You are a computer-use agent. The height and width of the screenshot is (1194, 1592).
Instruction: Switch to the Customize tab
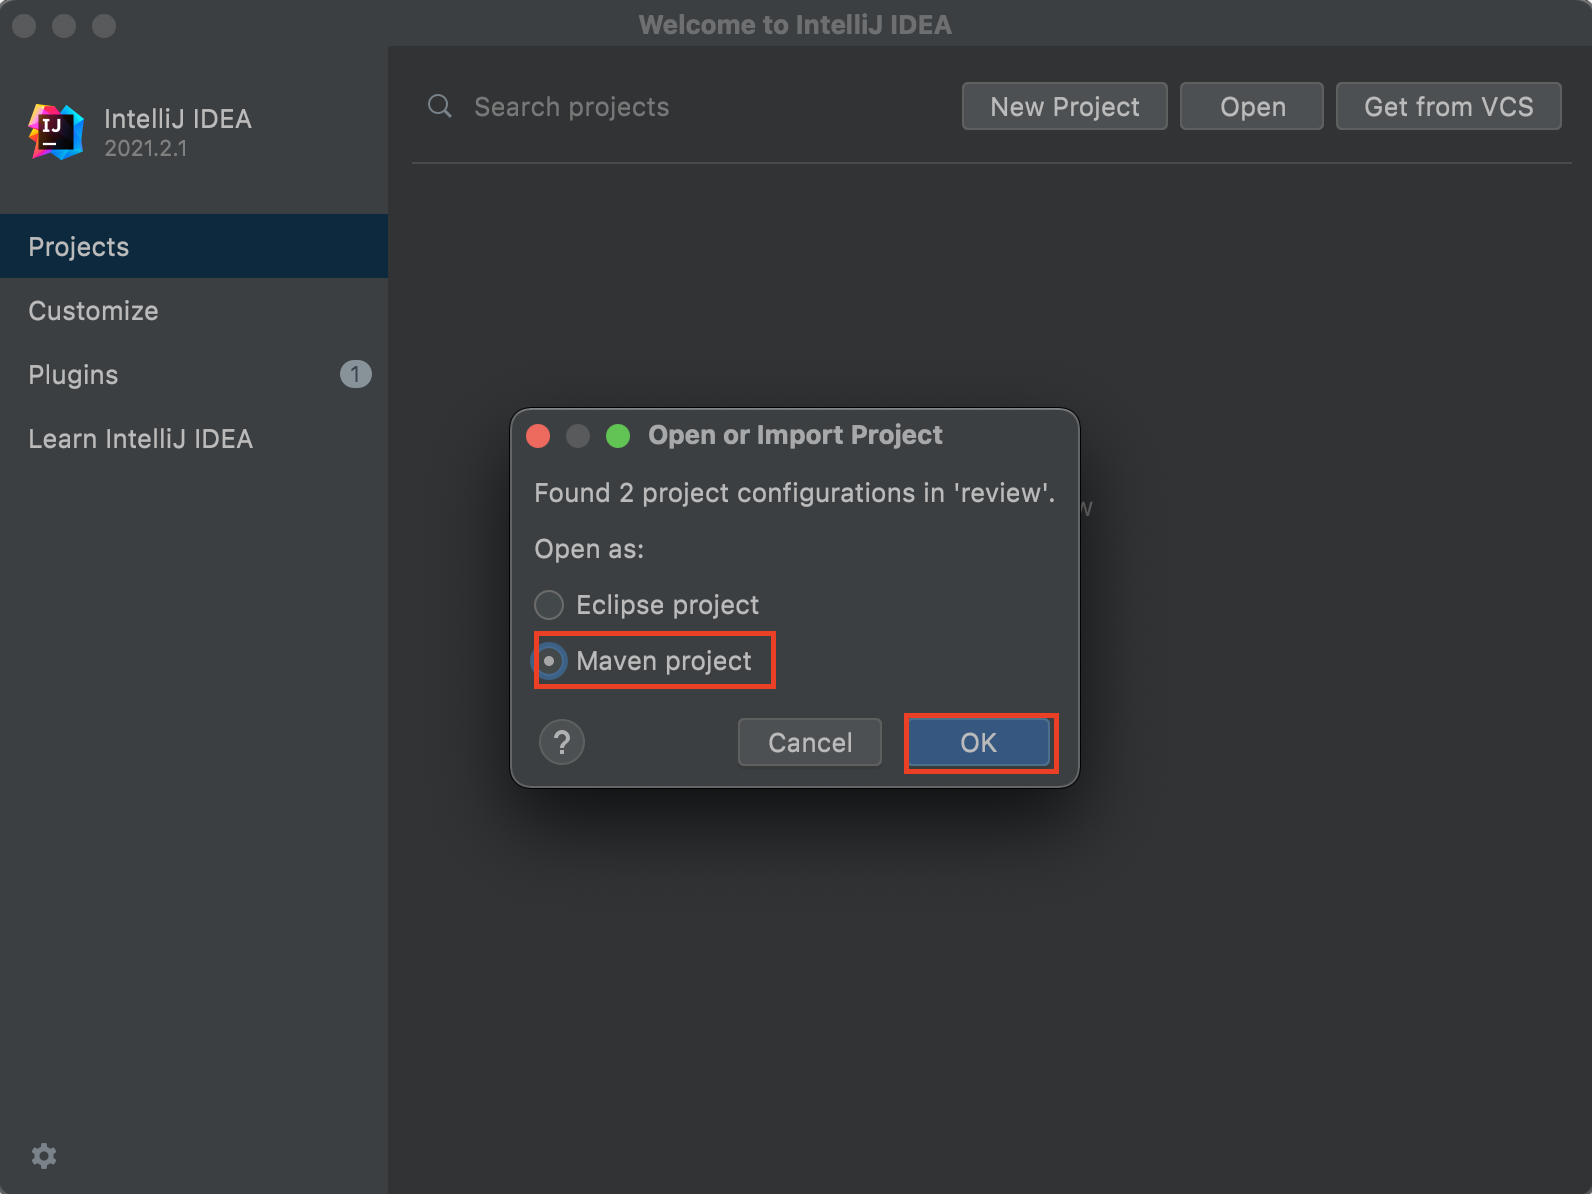pos(194,310)
